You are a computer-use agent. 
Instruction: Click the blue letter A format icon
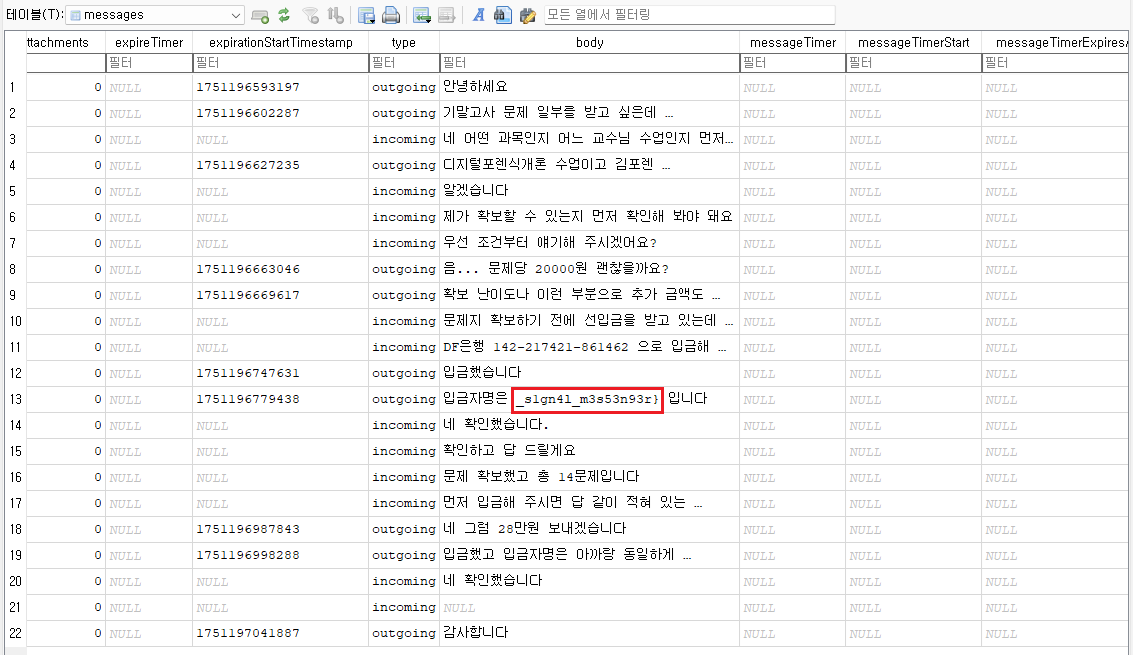click(479, 15)
